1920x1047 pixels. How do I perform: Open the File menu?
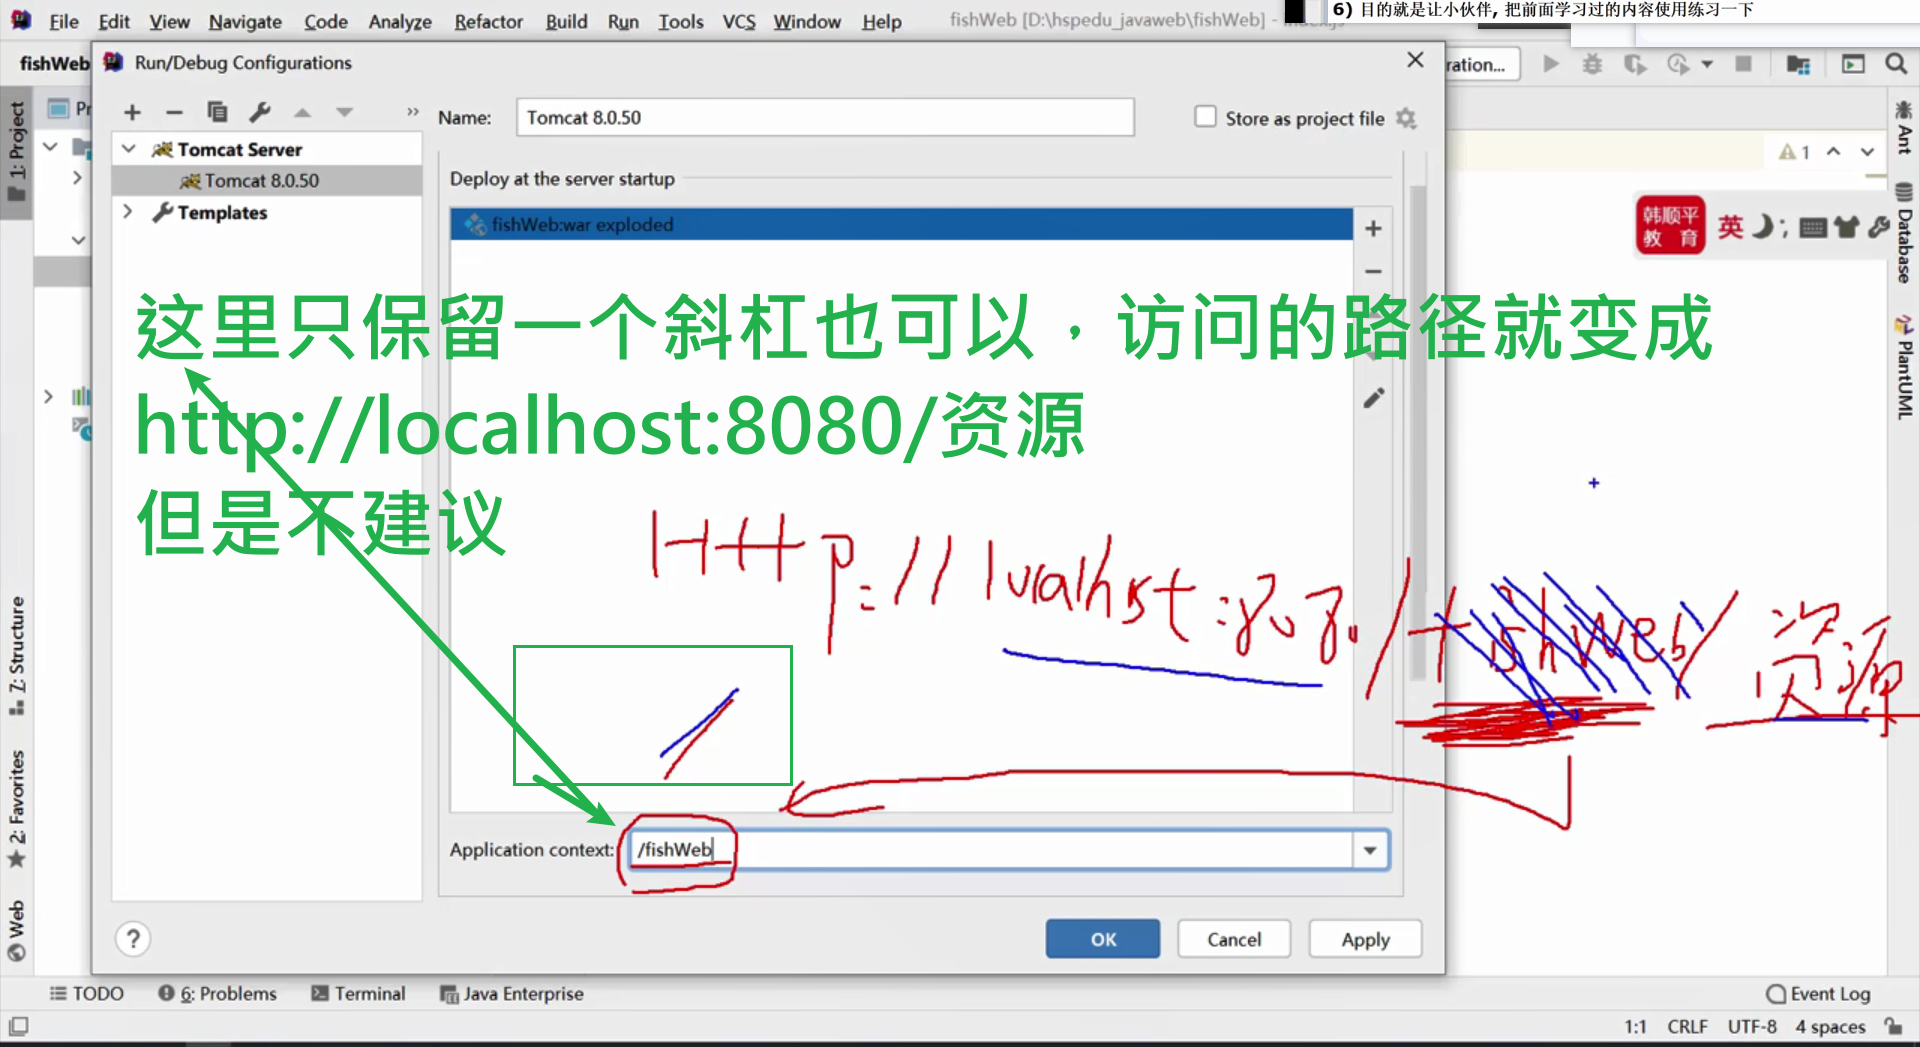[x=63, y=21]
